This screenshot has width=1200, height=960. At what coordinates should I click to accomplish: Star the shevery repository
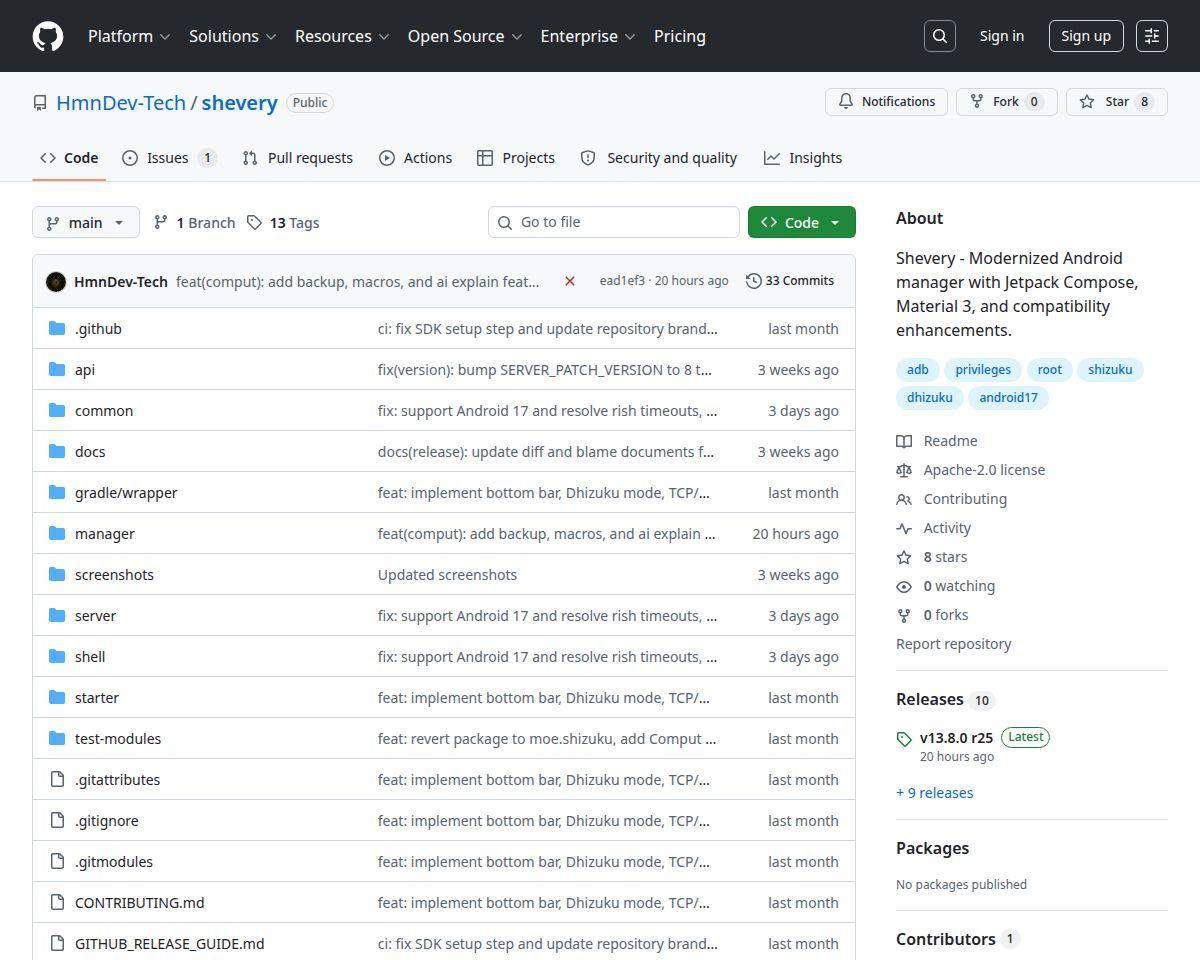[x=1117, y=102]
